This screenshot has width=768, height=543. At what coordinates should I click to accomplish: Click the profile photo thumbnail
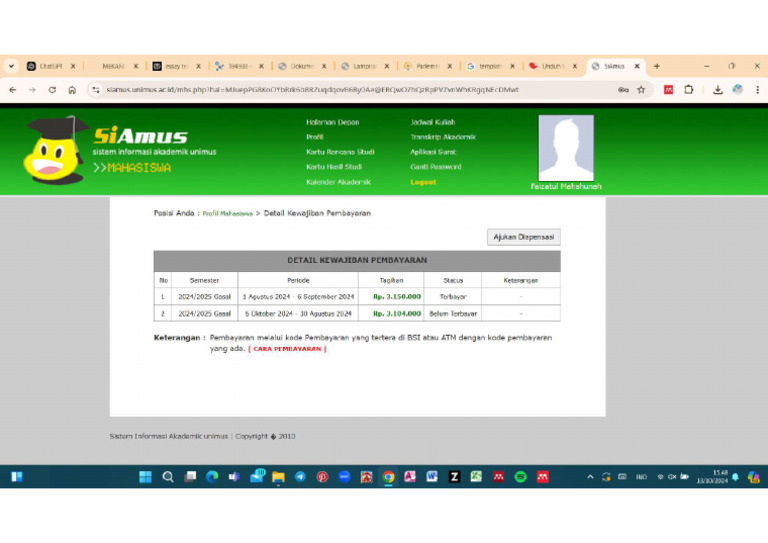click(566, 148)
